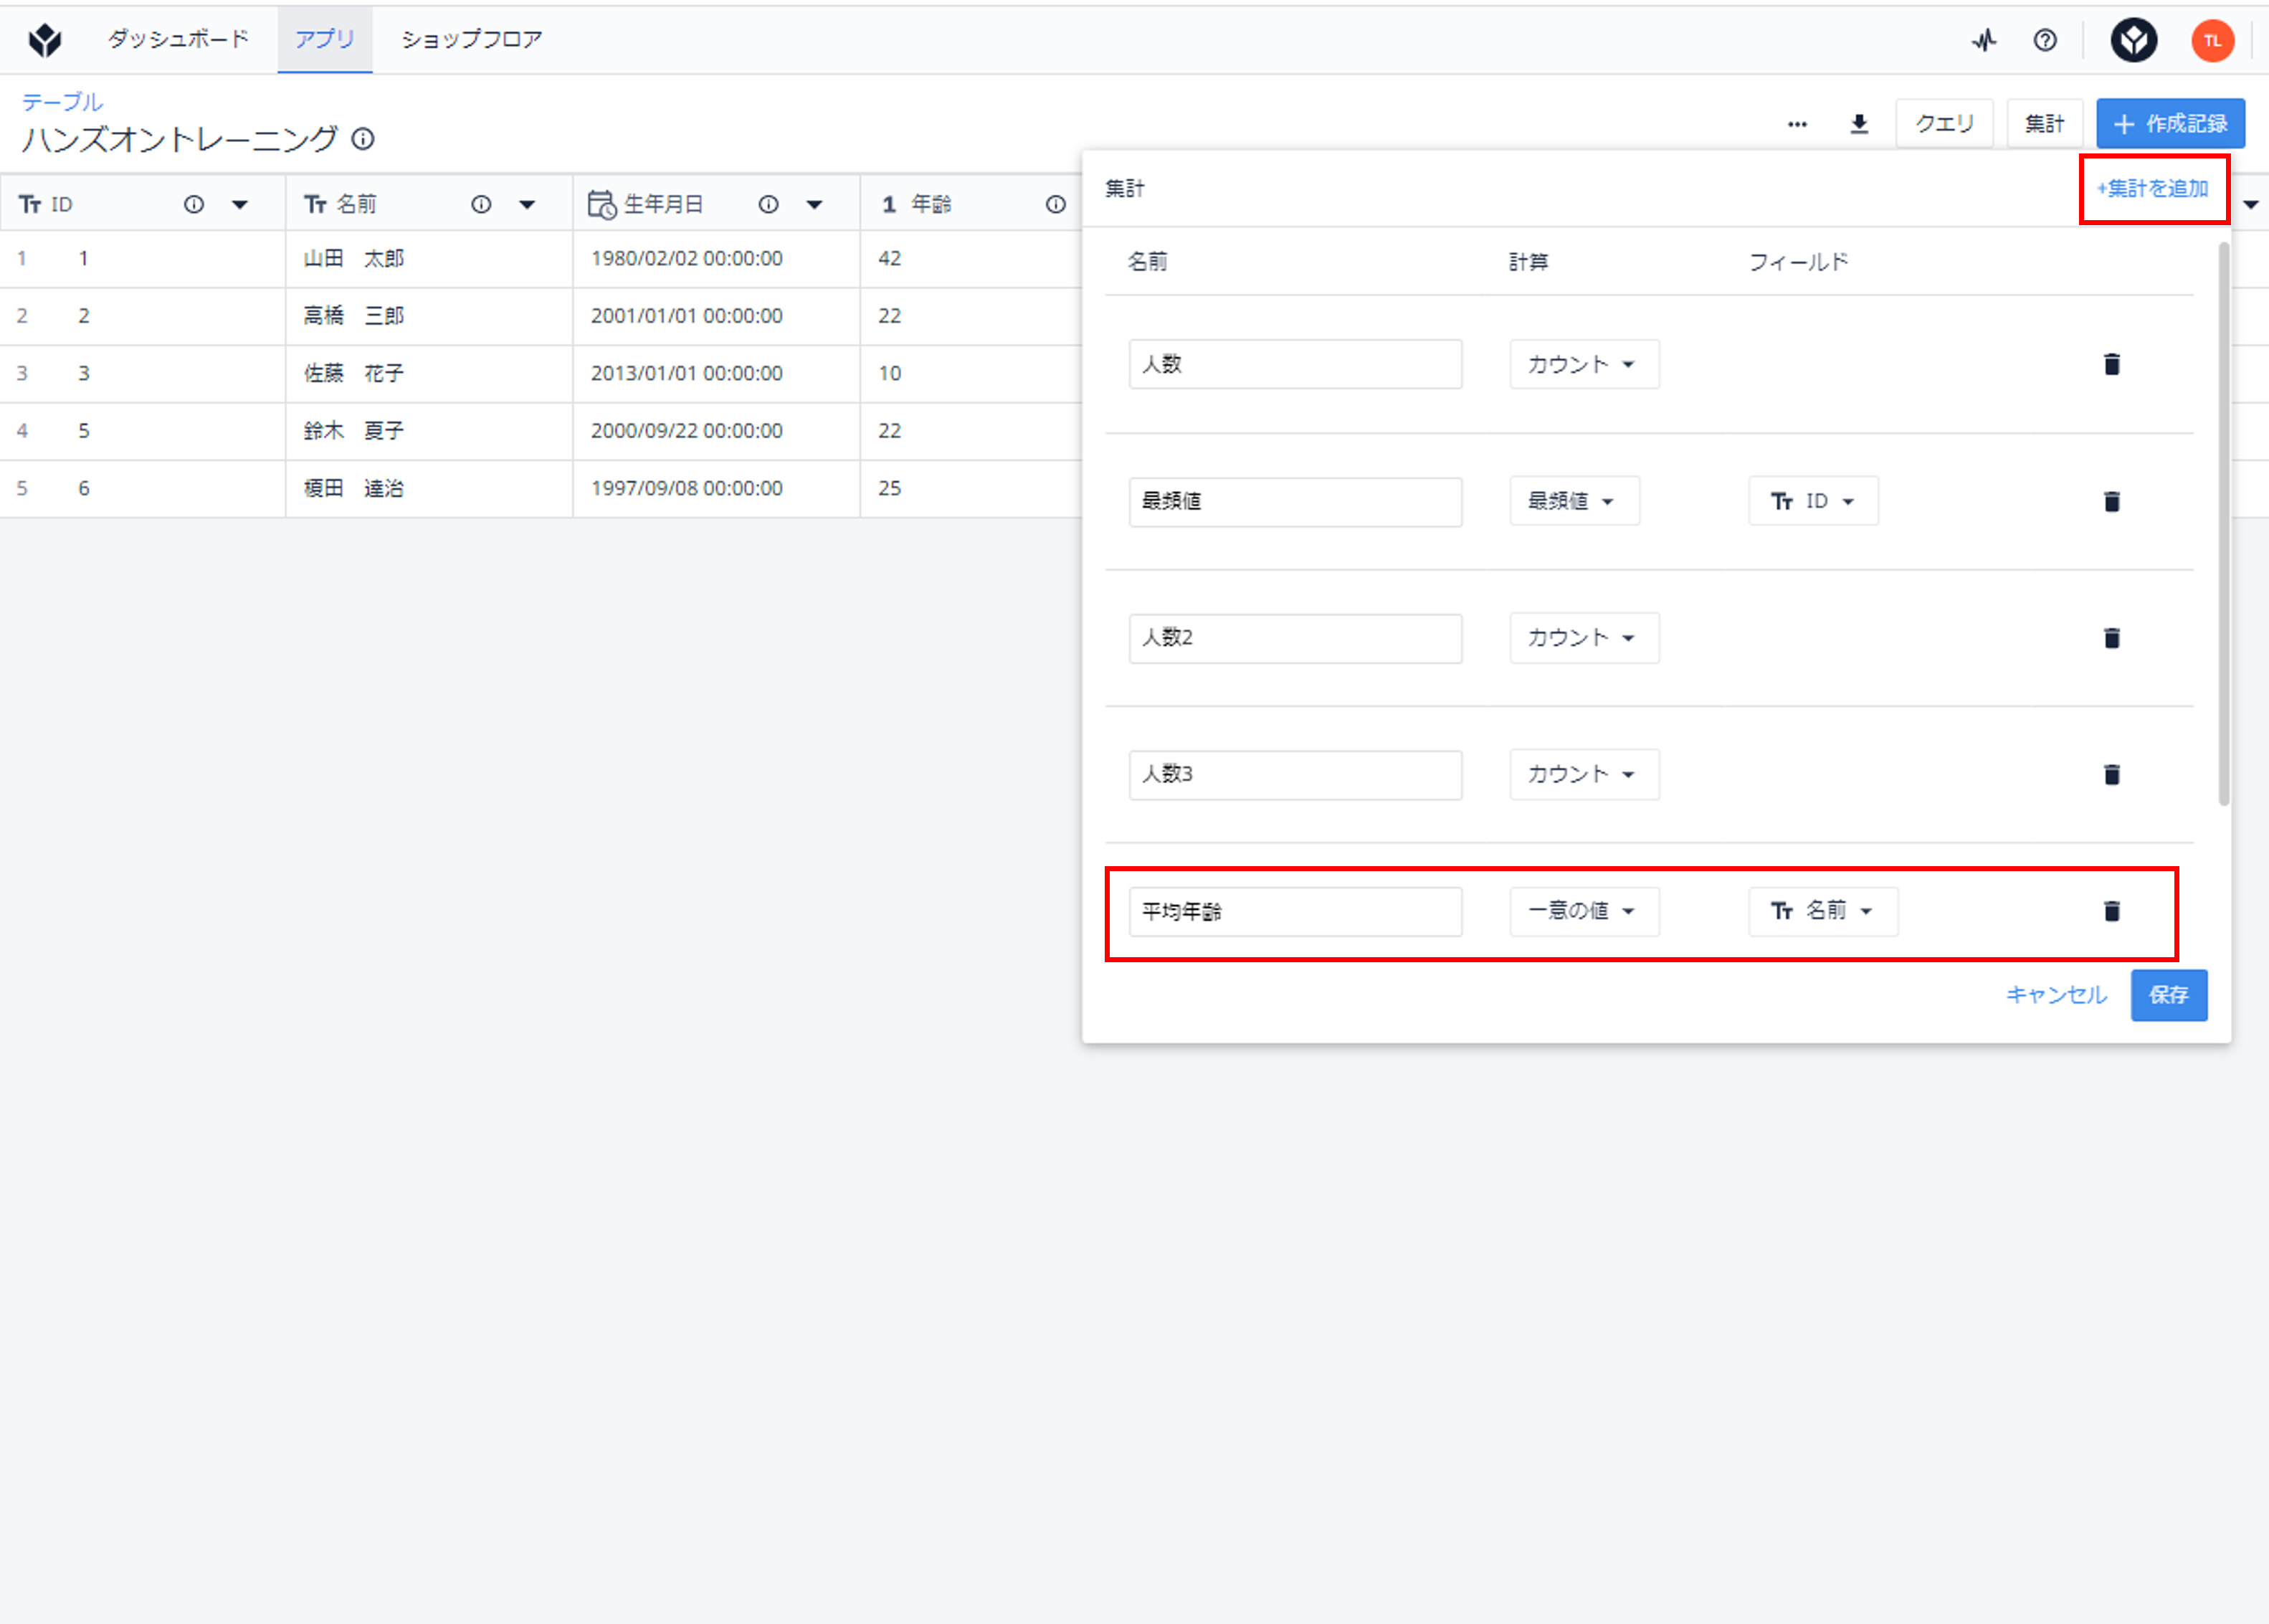Delete the 人数 aggregation with trash icon
Image resolution: width=2269 pixels, height=1624 pixels.
coord(2112,364)
